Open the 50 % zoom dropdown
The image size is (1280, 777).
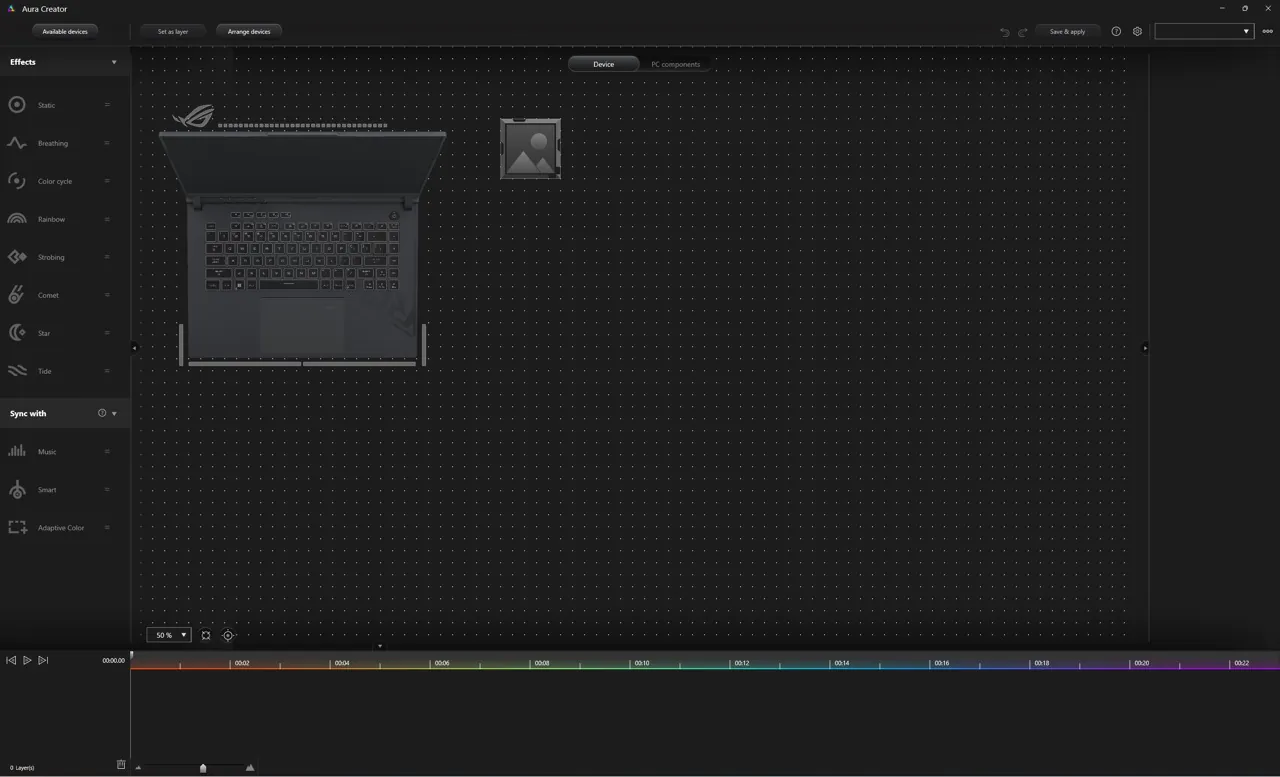pyautogui.click(x=169, y=635)
